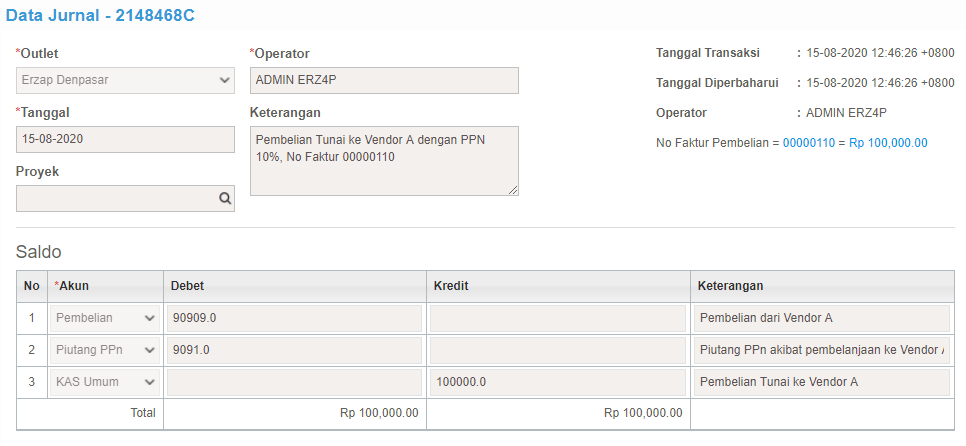Click the Operator field ADMIN ERZ4P
The image size is (966, 446).
384,80
